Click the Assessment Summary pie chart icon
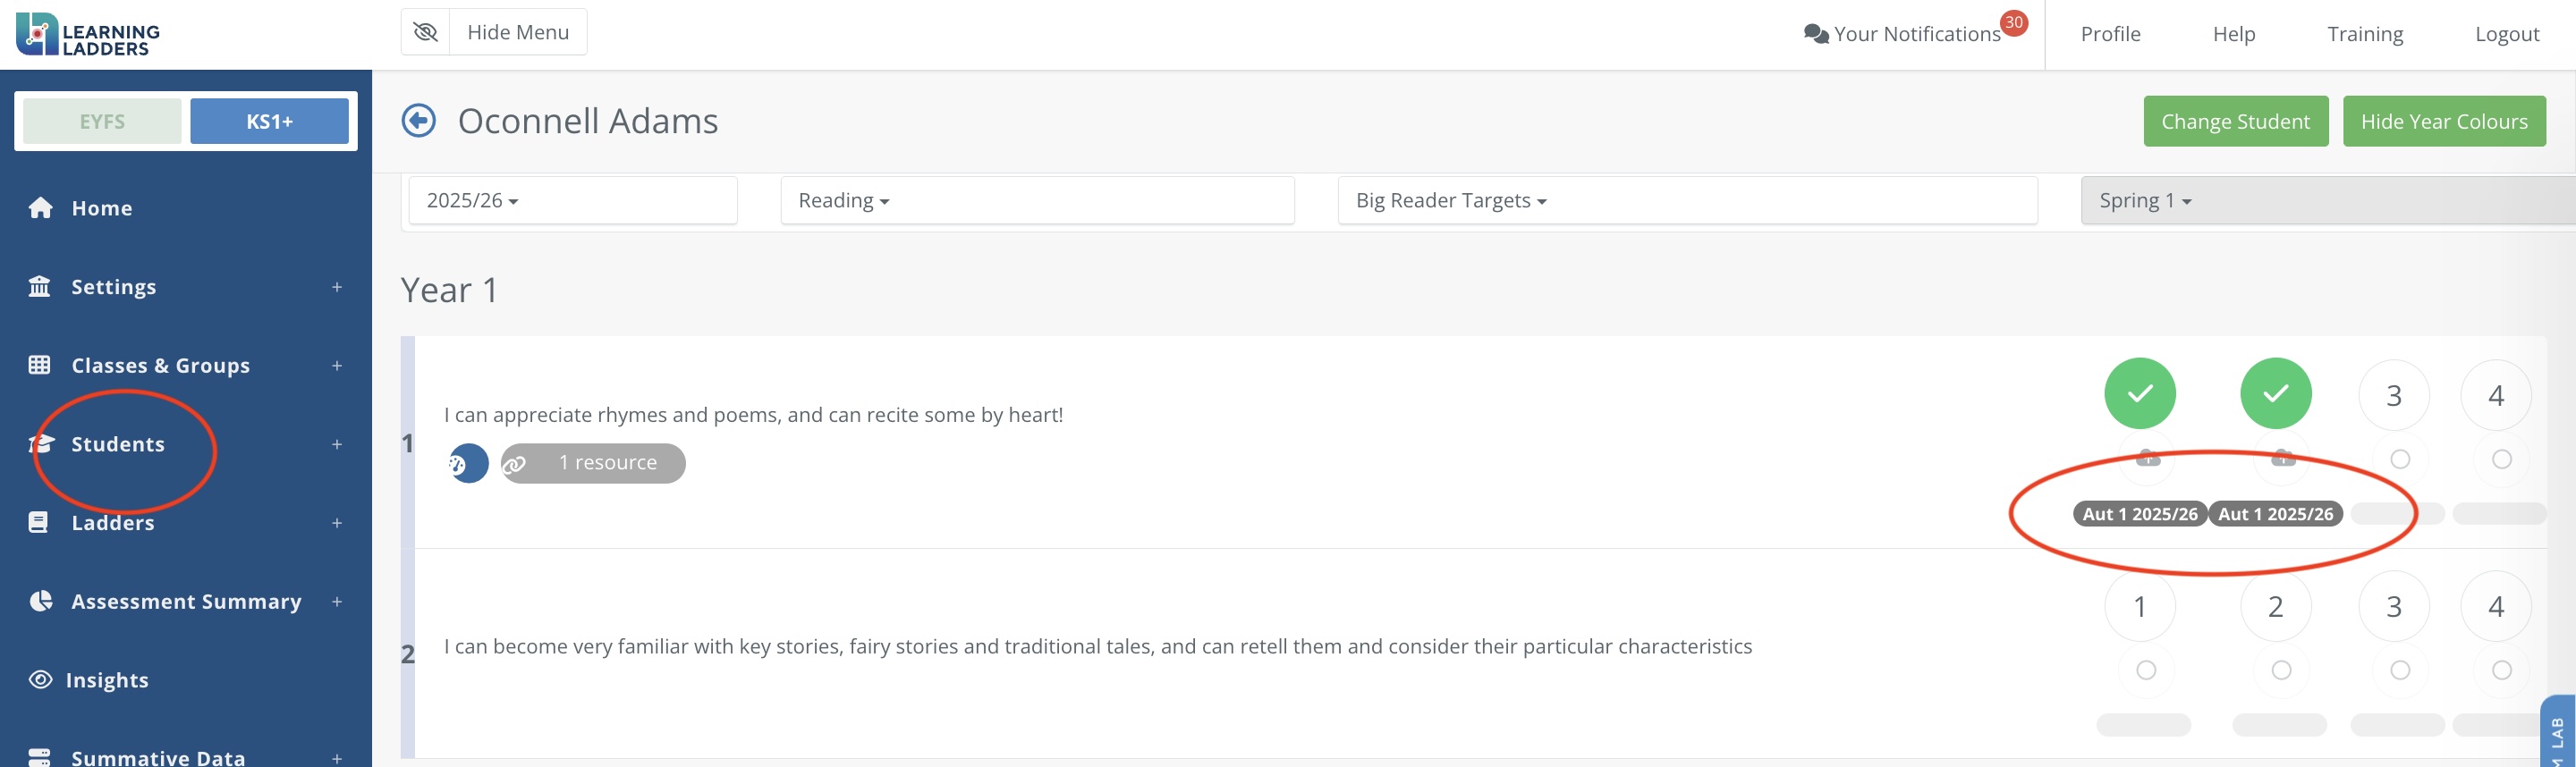This screenshot has width=2576, height=767. (x=40, y=601)
